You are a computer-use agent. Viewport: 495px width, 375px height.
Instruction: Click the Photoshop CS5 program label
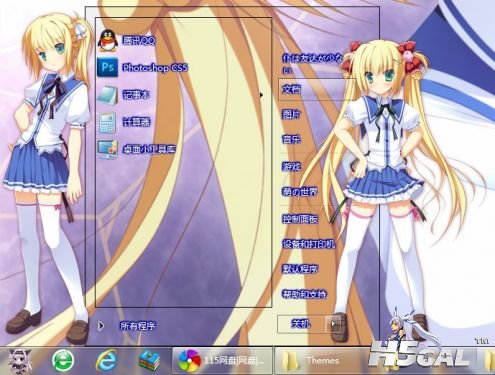click(x=155, y=68)
